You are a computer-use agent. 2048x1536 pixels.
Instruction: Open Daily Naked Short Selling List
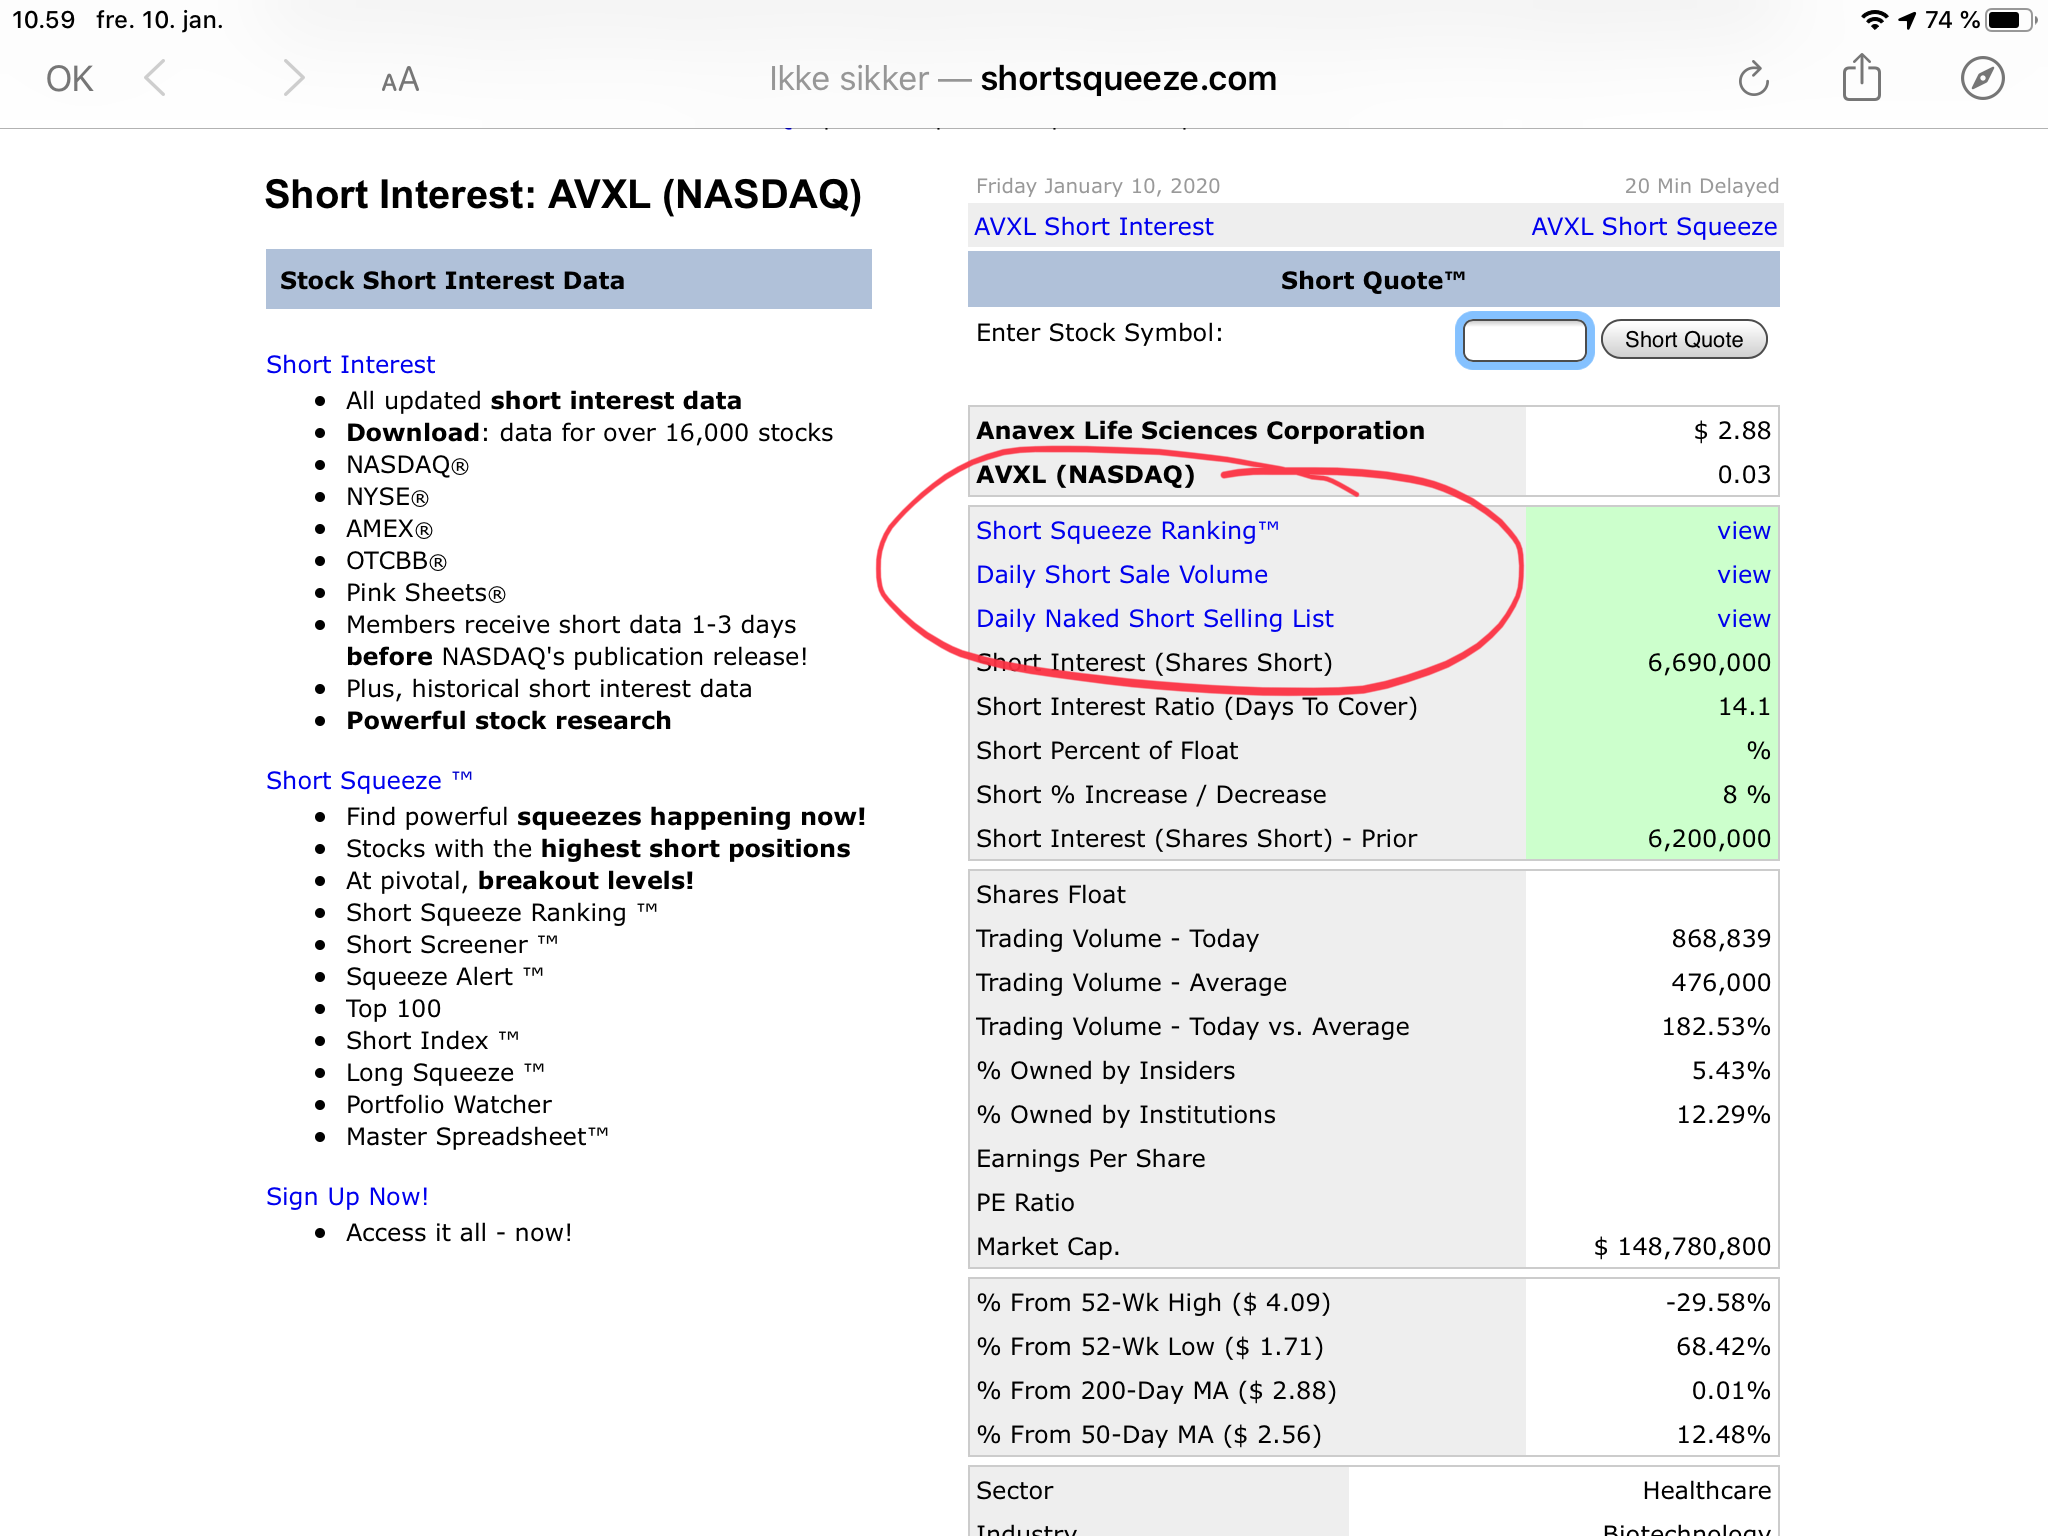coord(1155,619)
